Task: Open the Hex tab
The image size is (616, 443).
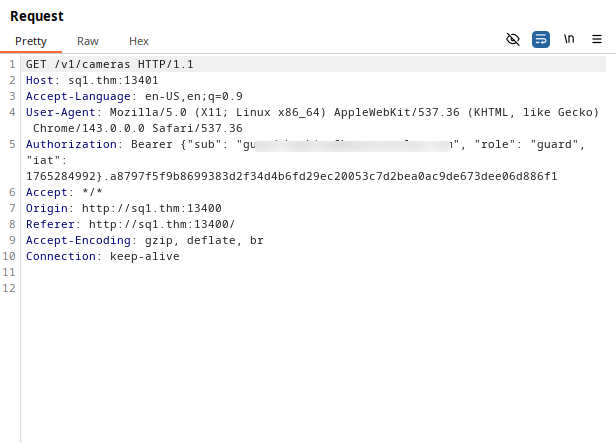Action: click(x=139, y=41)
